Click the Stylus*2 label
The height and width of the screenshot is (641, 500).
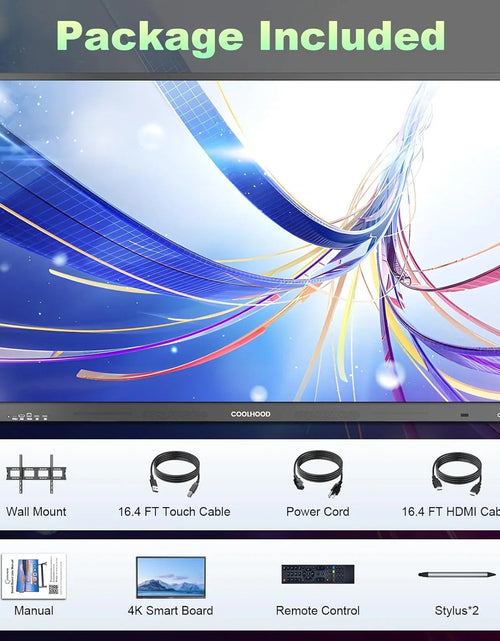[x=457, y=610]
